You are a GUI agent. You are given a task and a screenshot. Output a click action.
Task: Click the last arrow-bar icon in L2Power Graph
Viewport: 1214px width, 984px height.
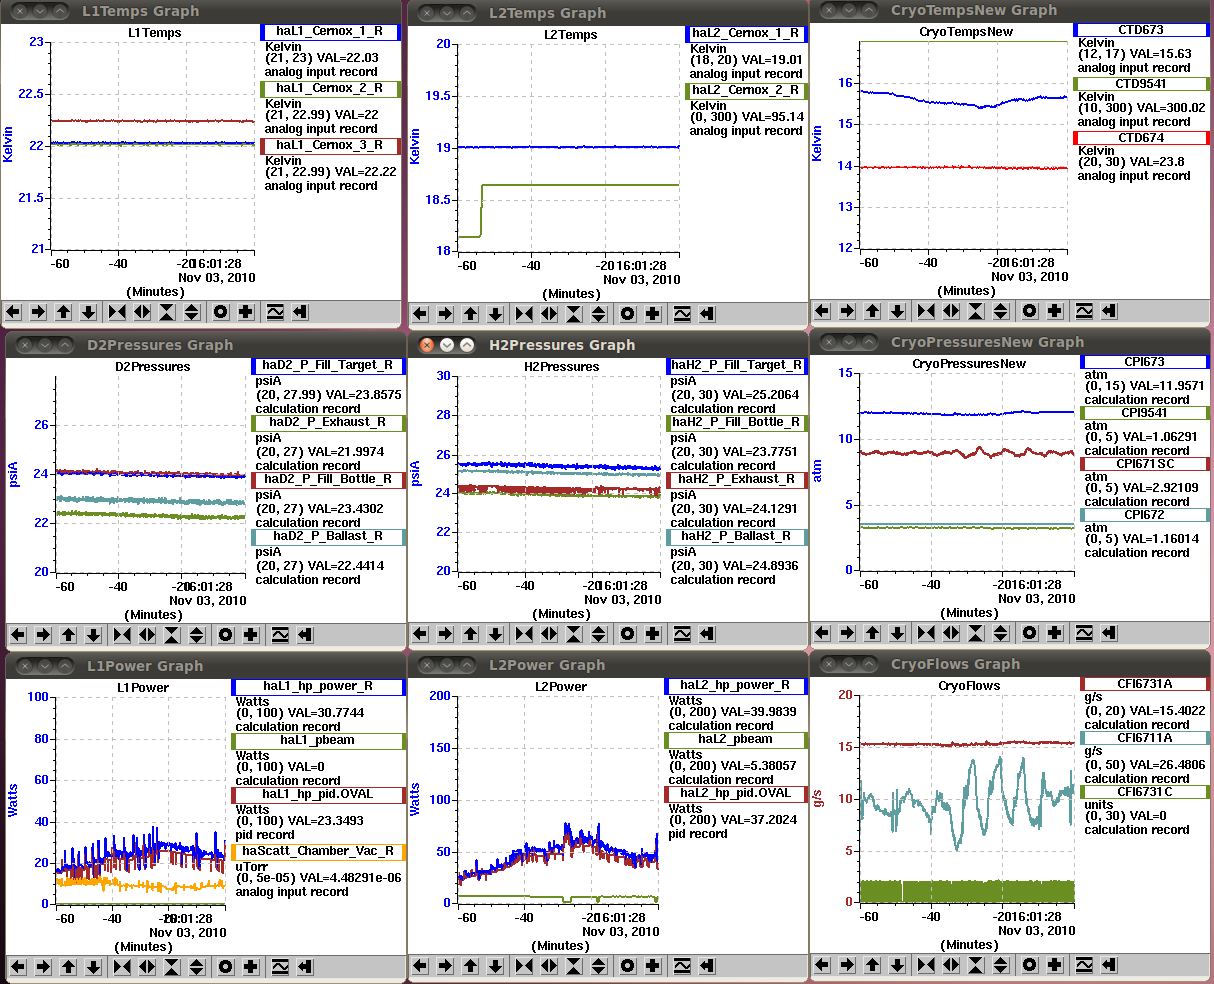coord(706,966)
